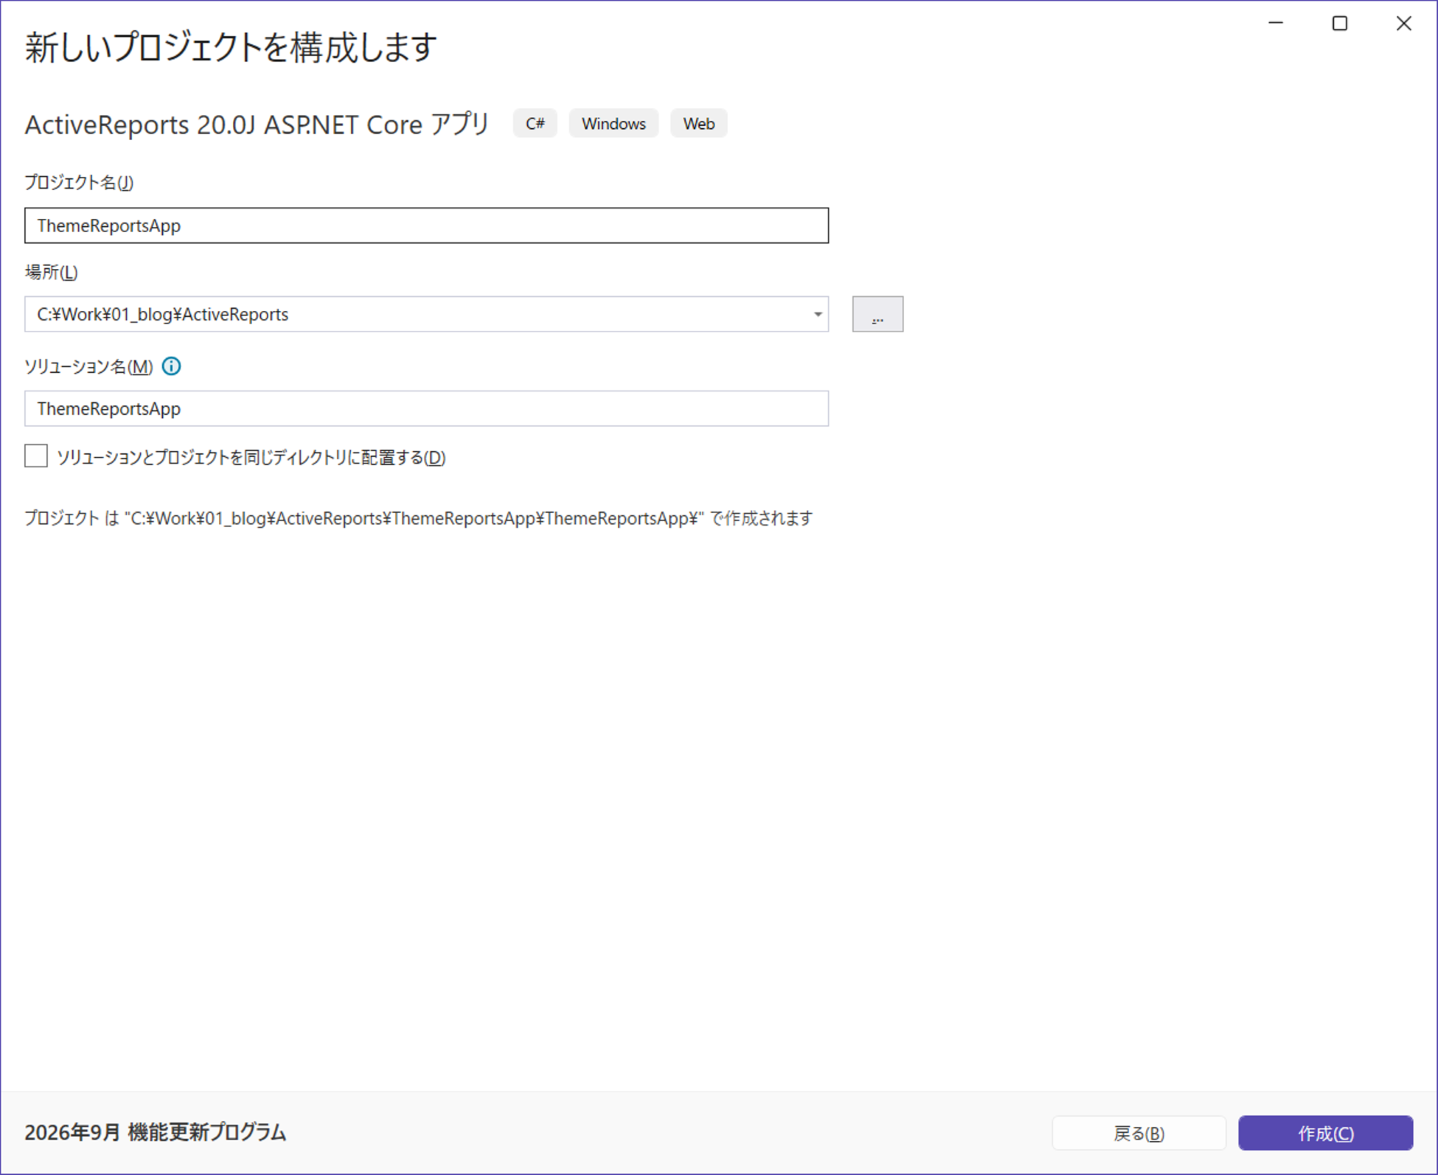
Task: Open the location dropdown arrow
Action: 817,314
